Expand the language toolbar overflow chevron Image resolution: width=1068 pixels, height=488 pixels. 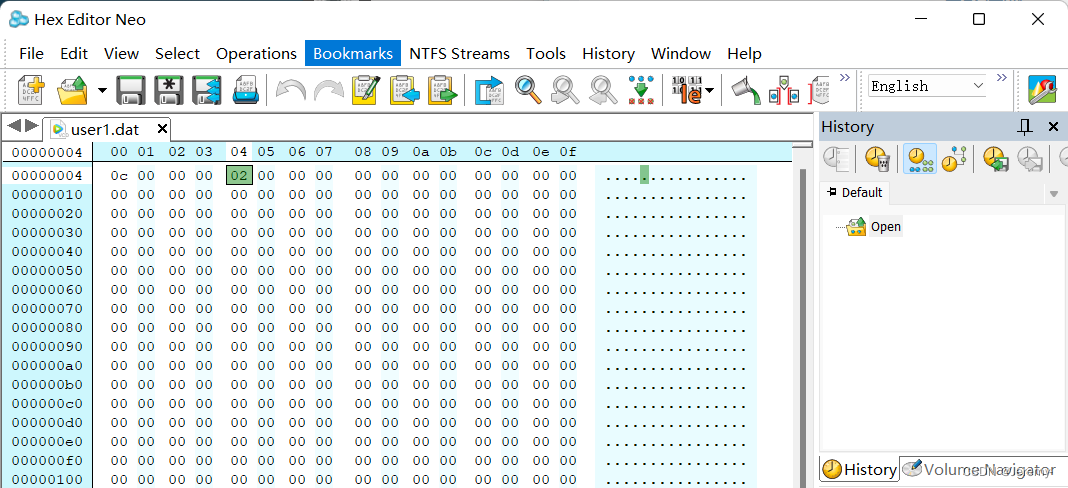[1001, 78]
